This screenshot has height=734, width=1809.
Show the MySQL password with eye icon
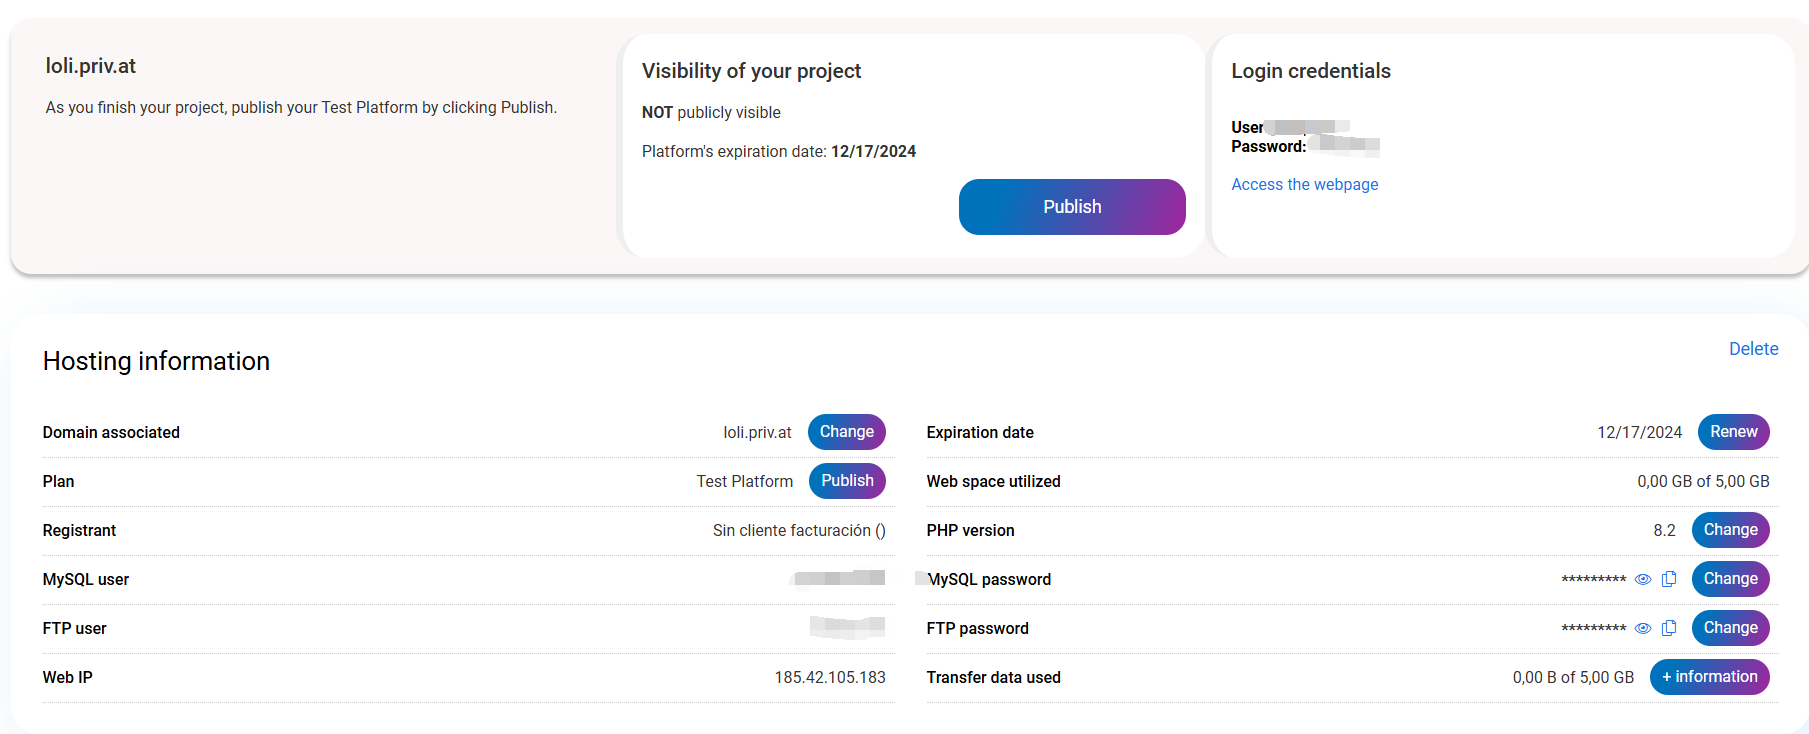[x=1642, y=579]
